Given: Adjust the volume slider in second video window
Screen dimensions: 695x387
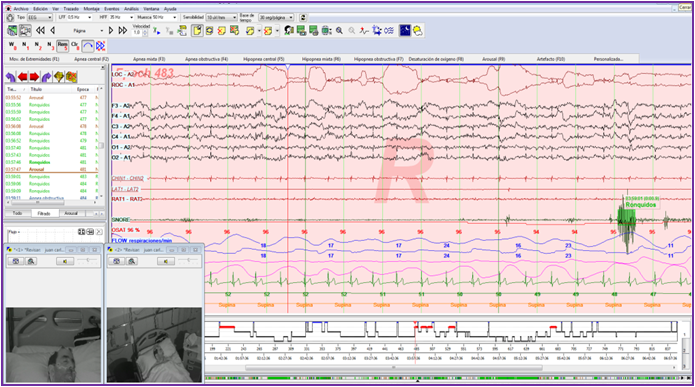Looking at the screenshot, I should point(189,261).
